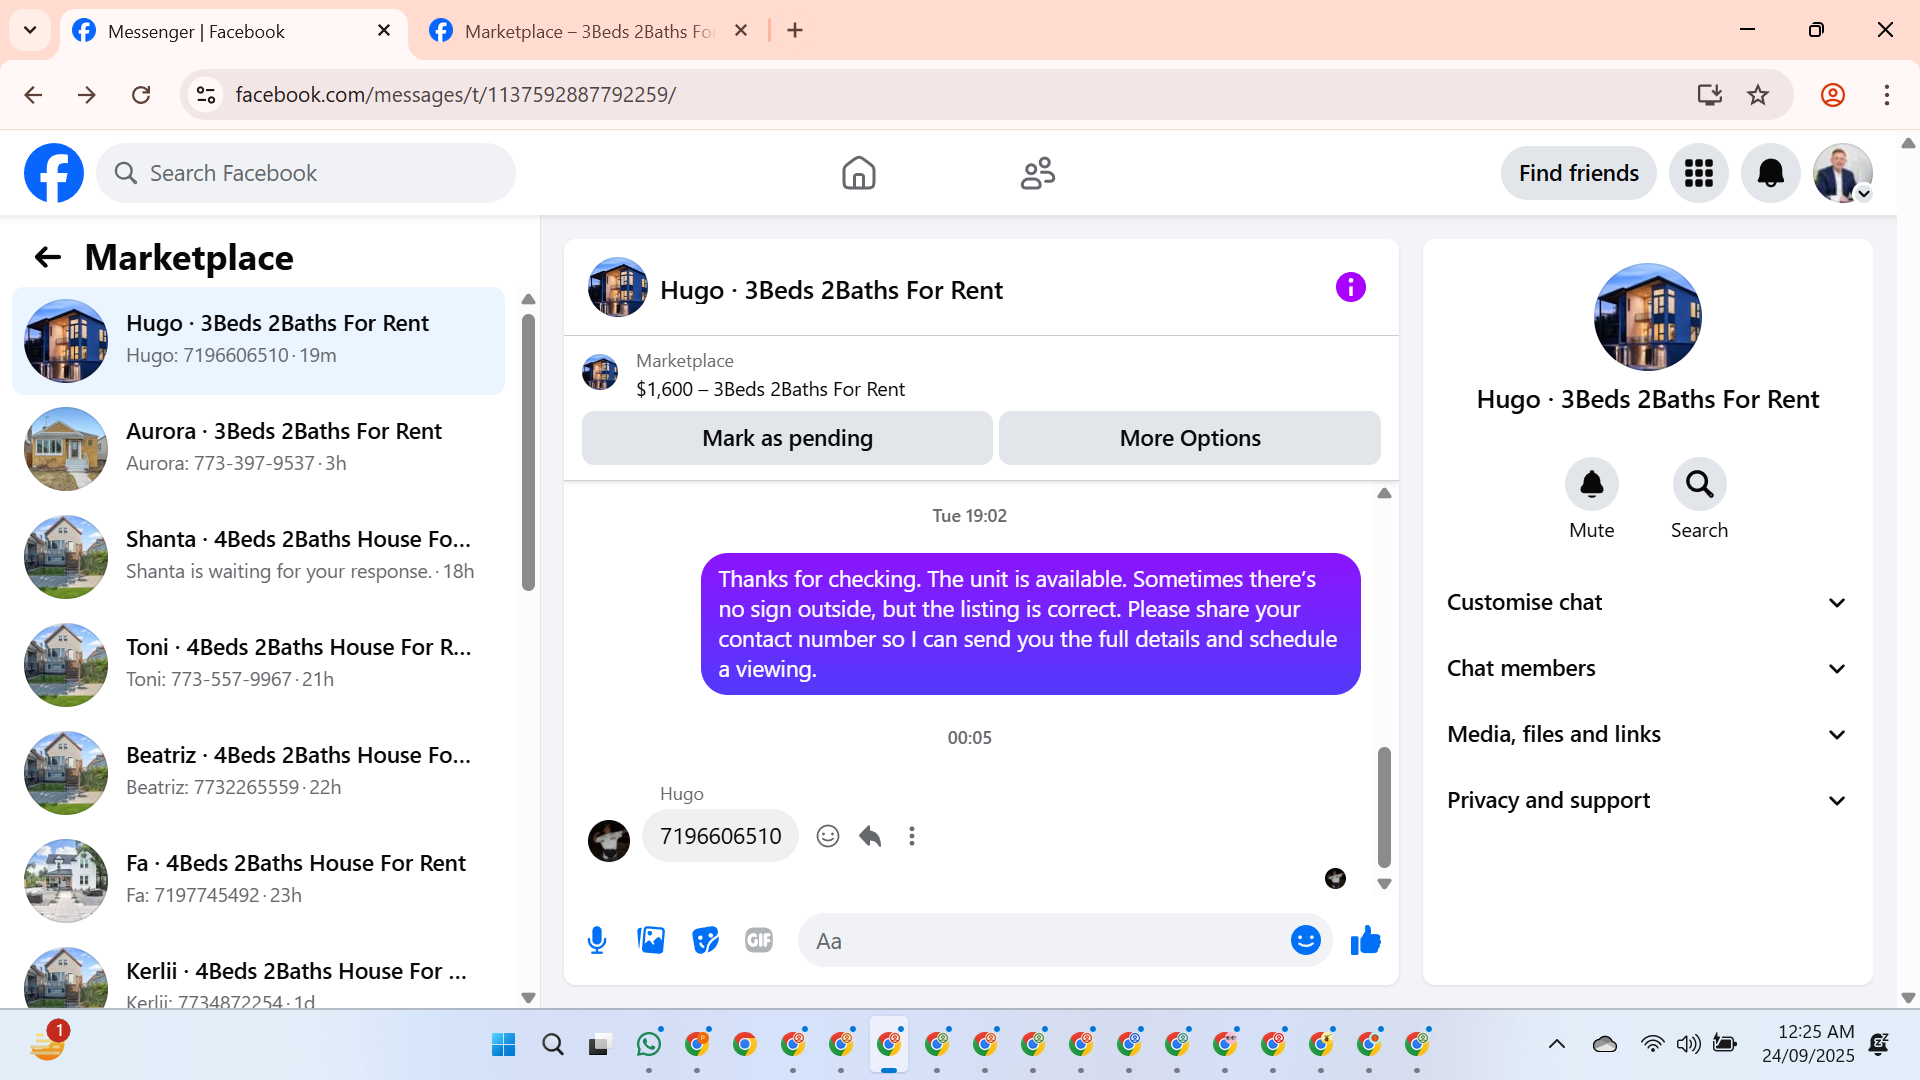This screenshot has width=1920, height=1080.
Task: Open a new browser tab
Action: pyautogui.click(x=795, y=31)
